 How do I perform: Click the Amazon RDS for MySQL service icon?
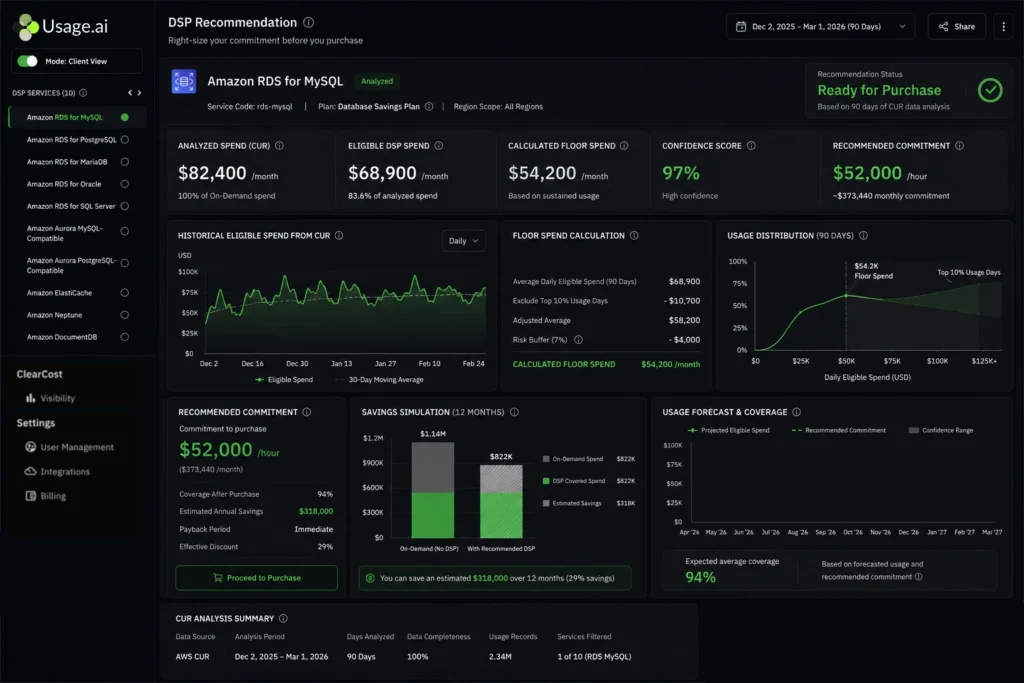pos(184,82)
